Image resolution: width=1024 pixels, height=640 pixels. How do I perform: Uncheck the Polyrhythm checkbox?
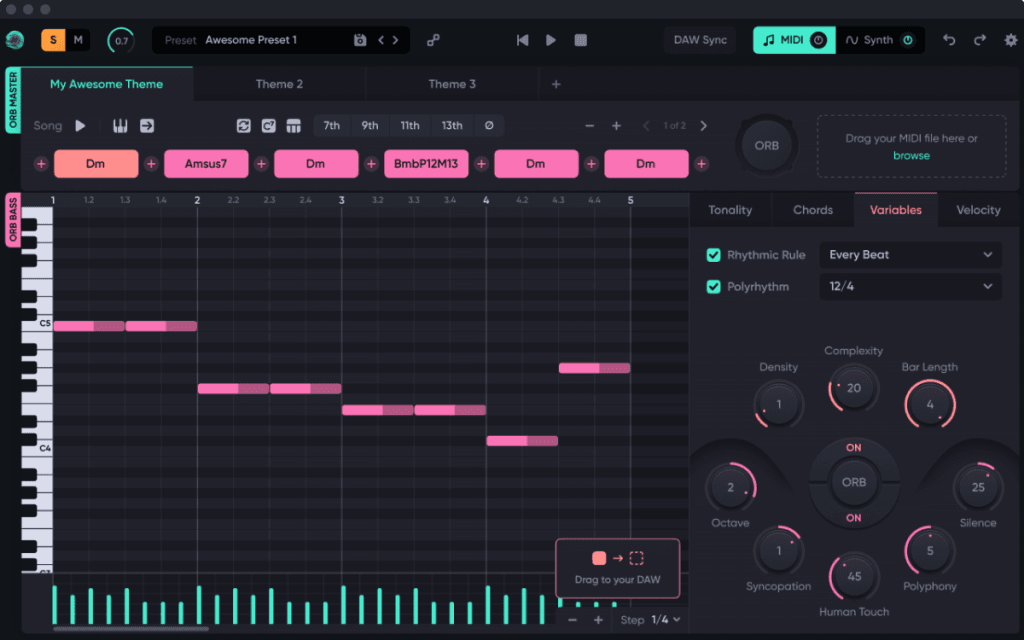(713, 287)
